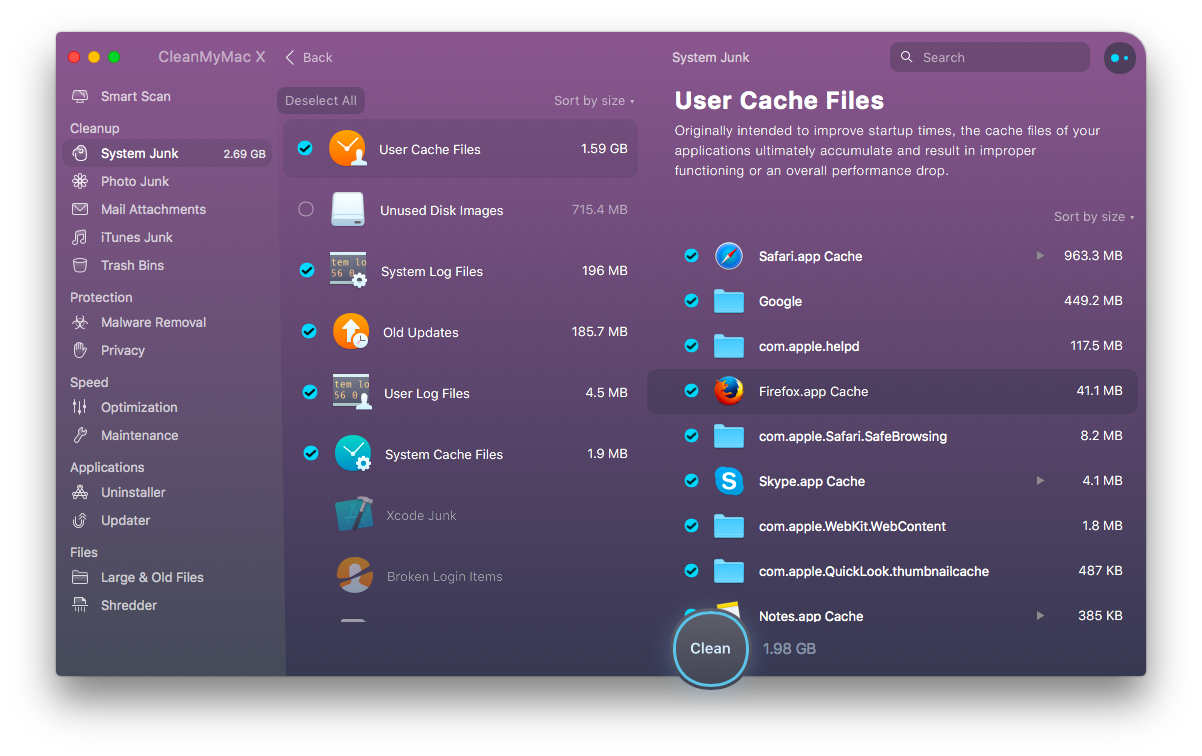This screenshot has height=756, width=1202.
Task: Open Smart Scan monitor icon in sidebar
Action: 80,97
